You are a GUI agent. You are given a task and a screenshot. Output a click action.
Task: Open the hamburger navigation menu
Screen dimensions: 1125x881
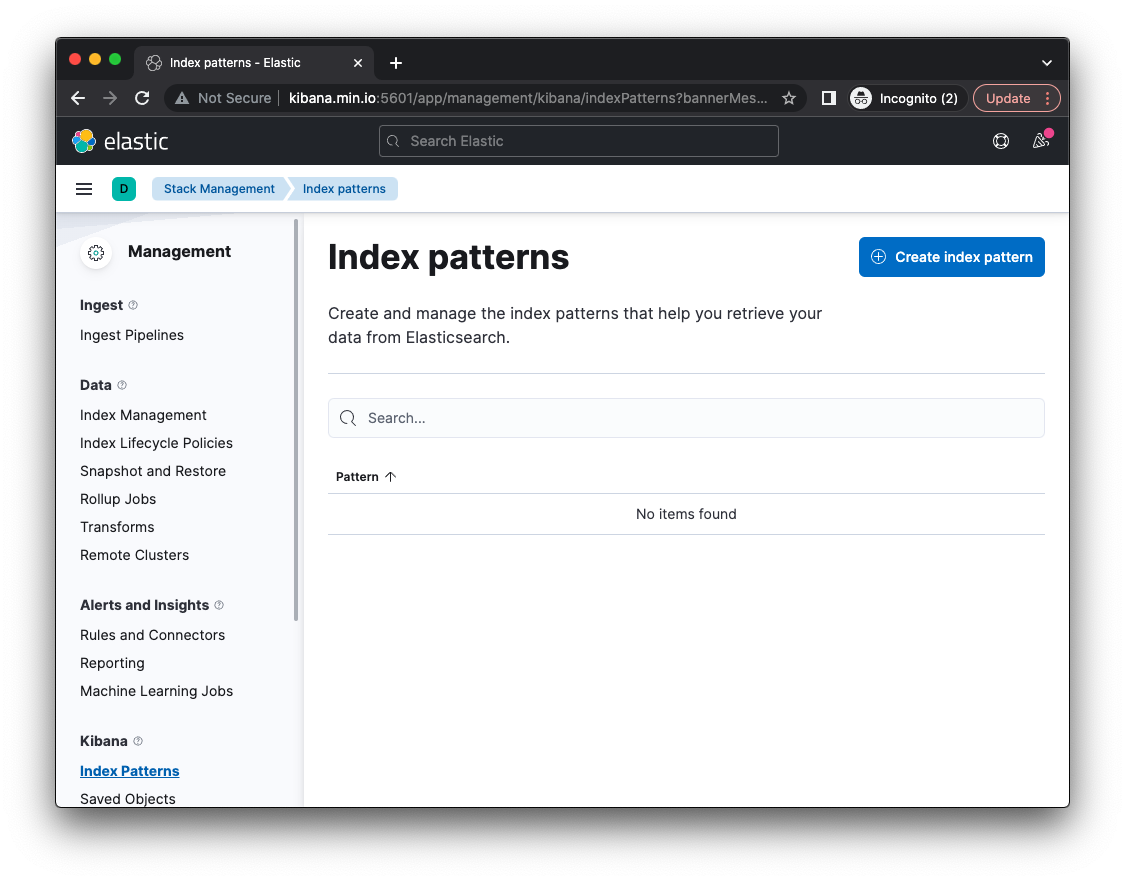84,189
